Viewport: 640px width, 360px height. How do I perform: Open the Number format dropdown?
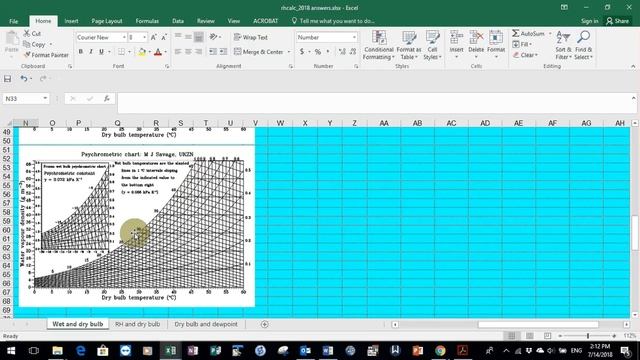pos(354,37)
